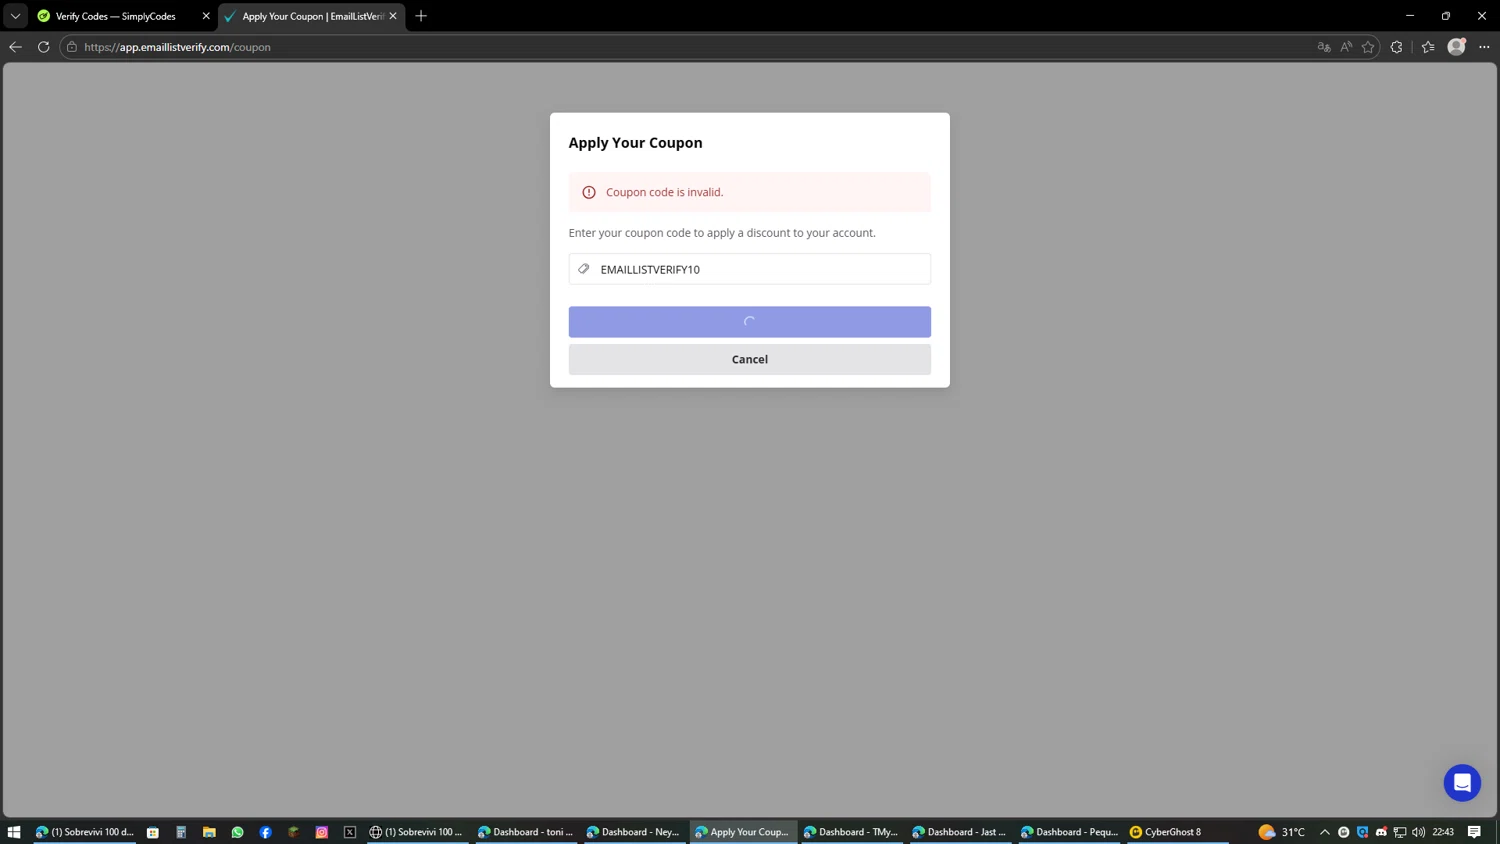Screen dimensions: 1500x844
Task: Open the translate page option
Action: coord(1324,47)
